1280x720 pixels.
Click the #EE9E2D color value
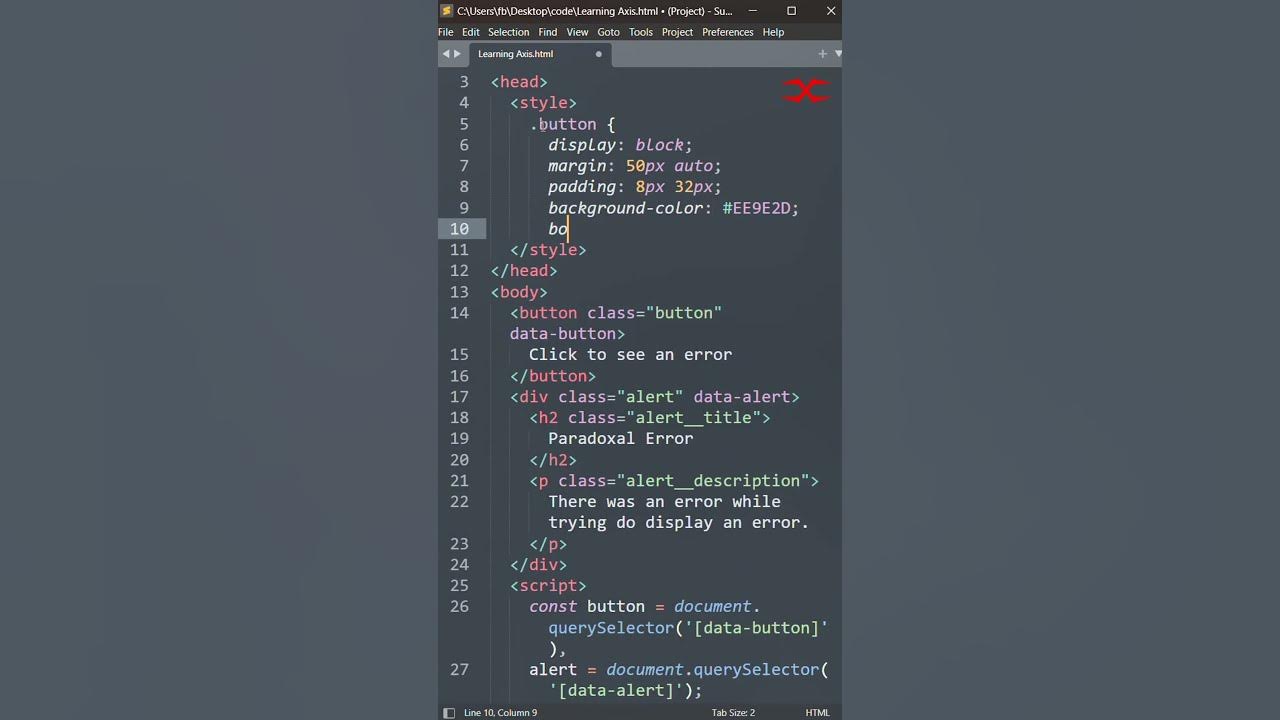(x=756, y=208)
